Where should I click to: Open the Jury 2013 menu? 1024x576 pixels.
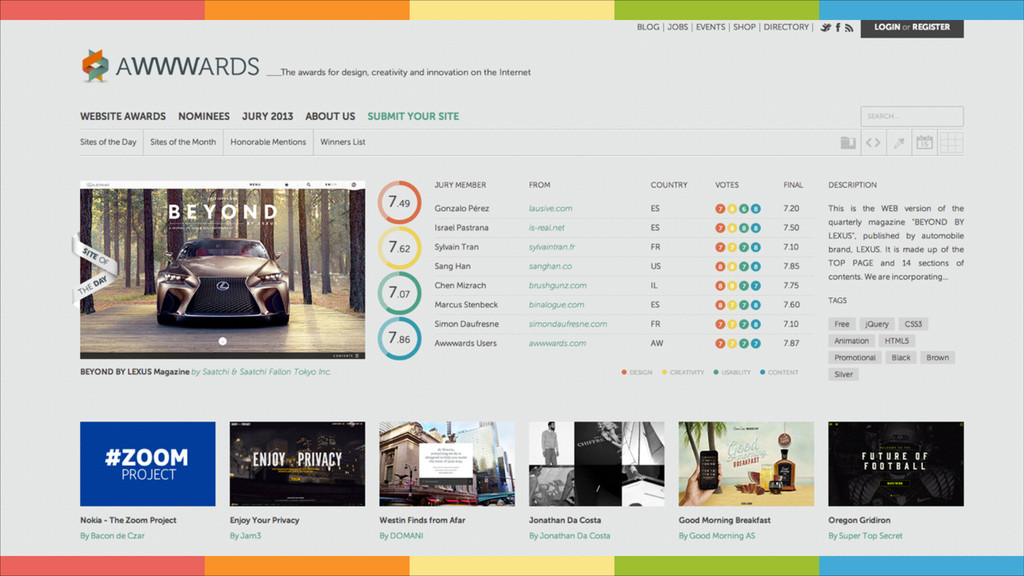click(x=267, y=116)
